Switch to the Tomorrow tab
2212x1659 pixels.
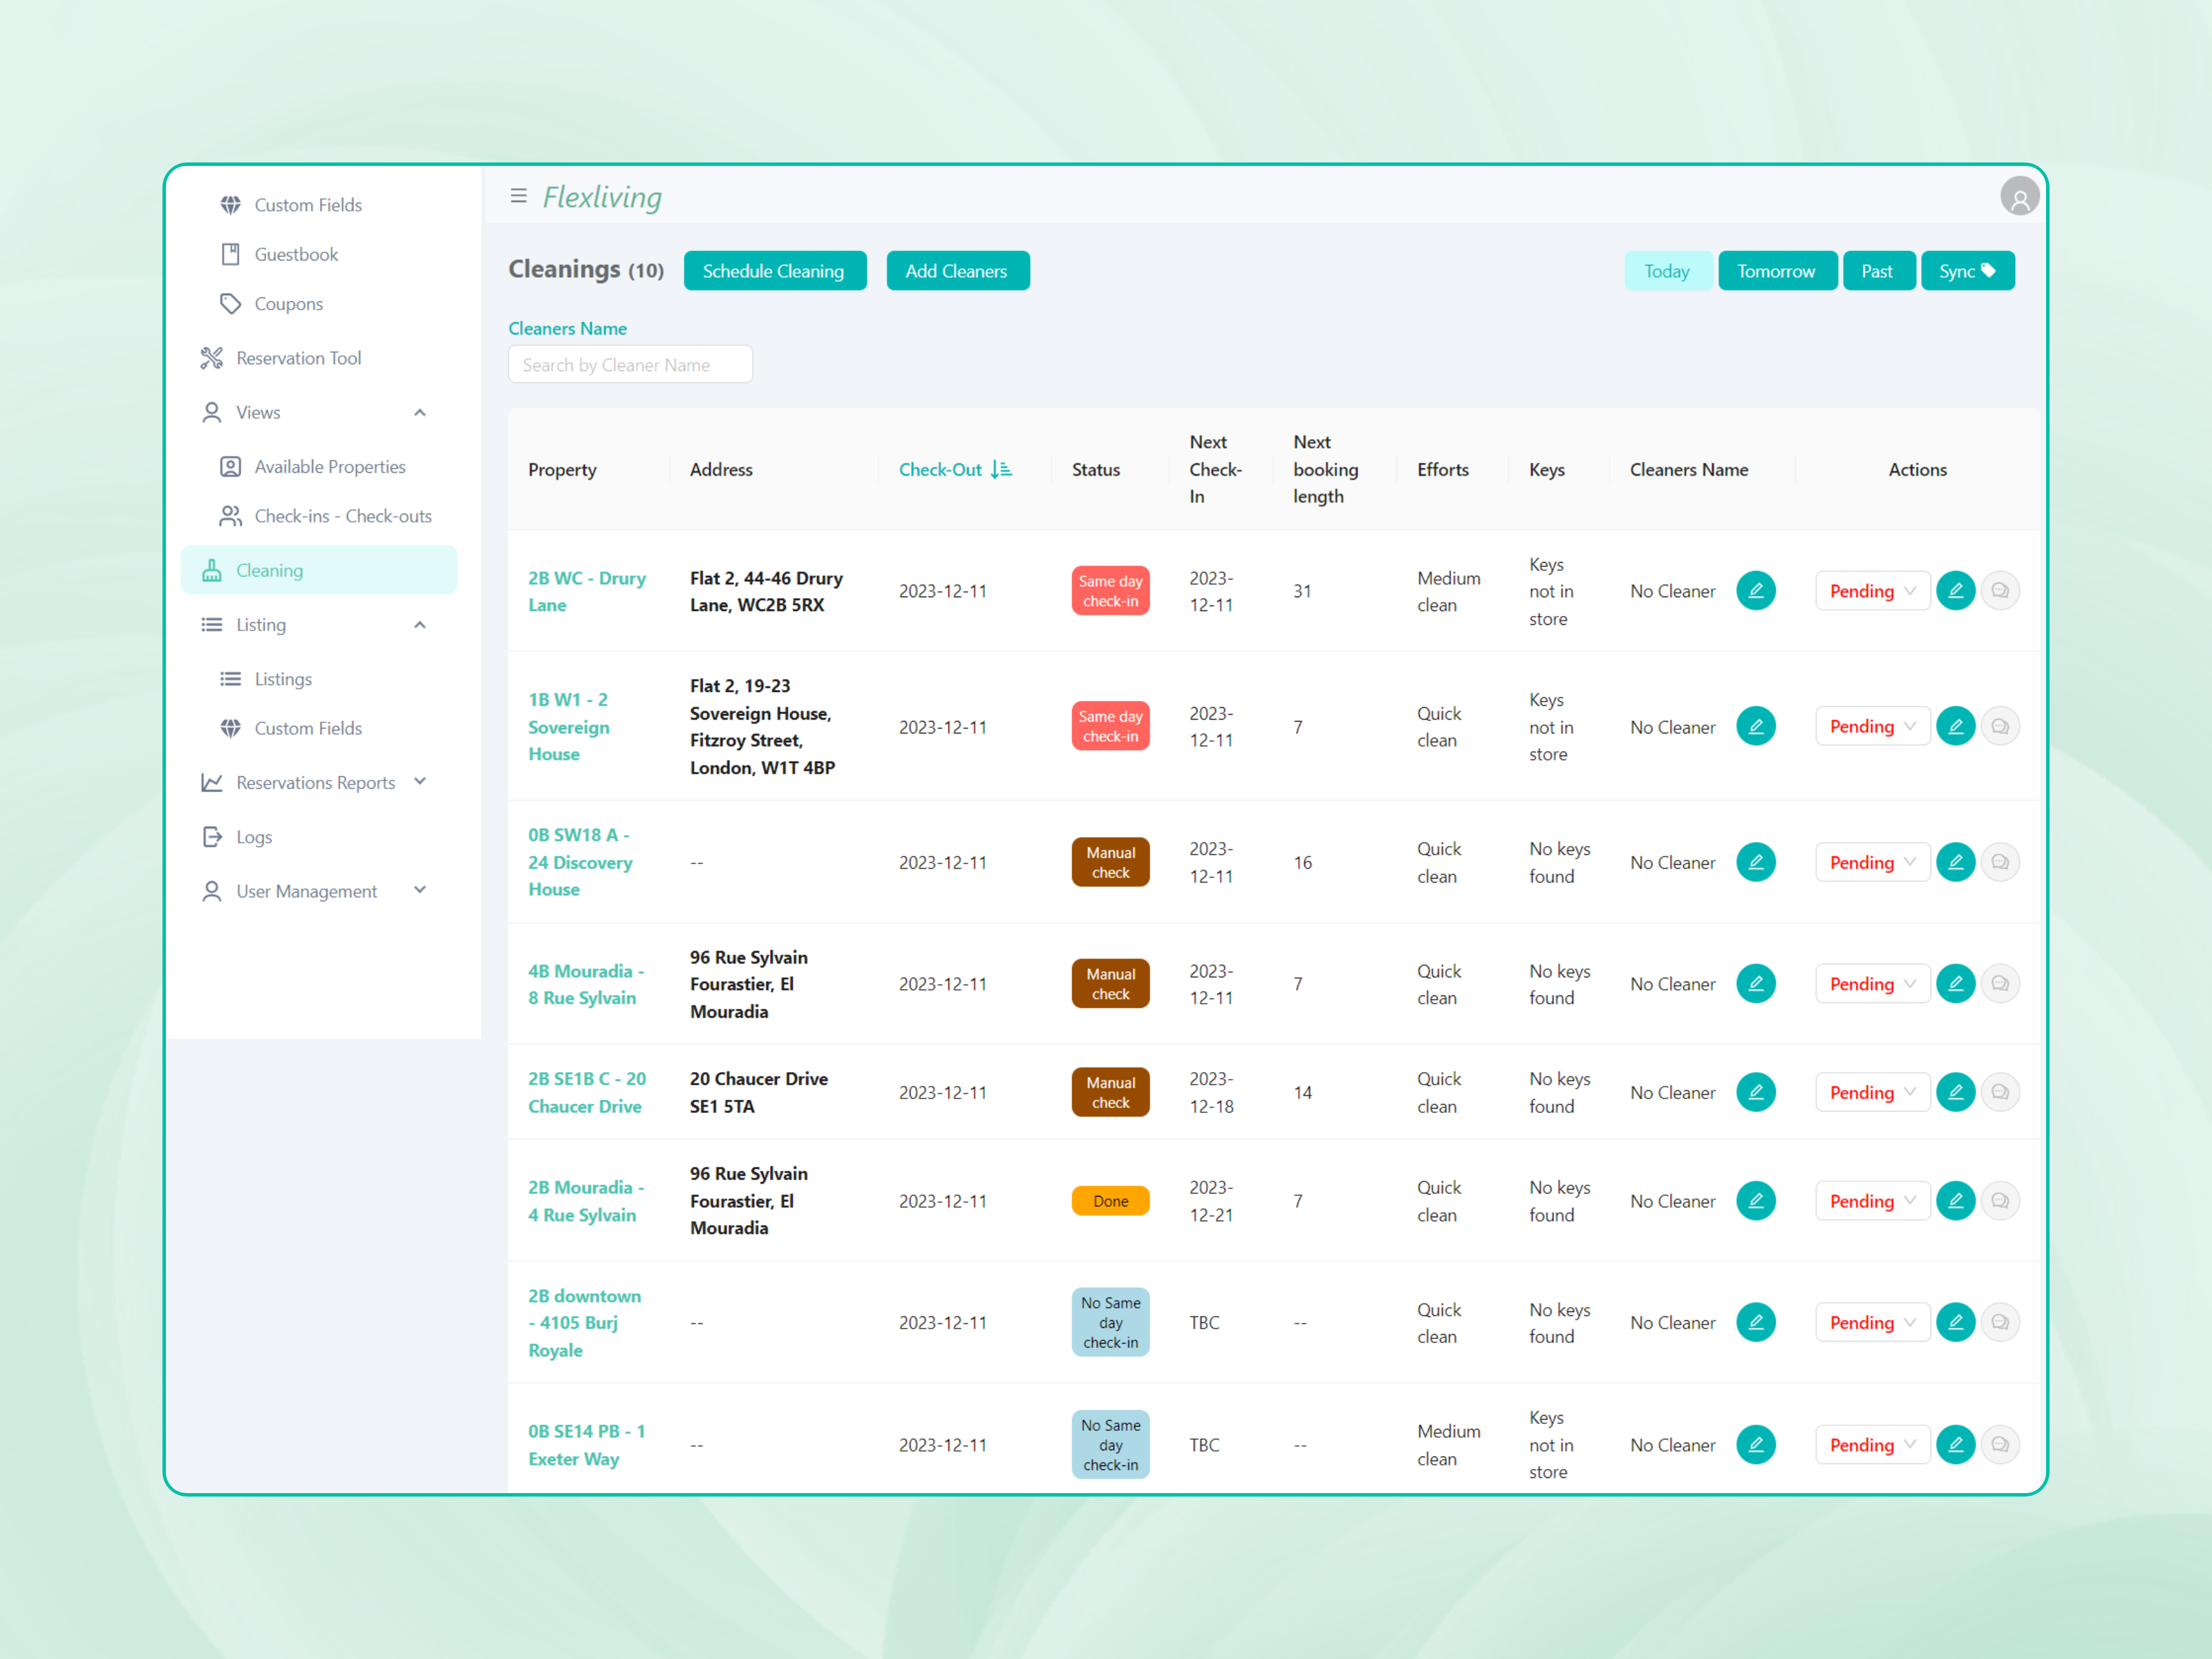pos(1775,271)
